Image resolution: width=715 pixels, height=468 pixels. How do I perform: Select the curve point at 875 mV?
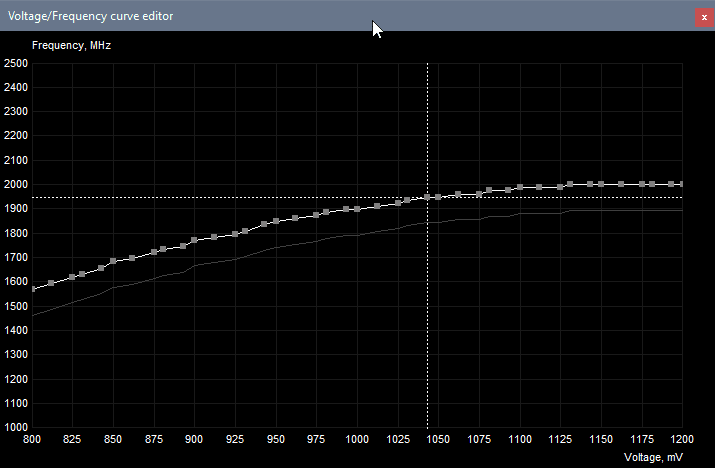tap(154, 252)
